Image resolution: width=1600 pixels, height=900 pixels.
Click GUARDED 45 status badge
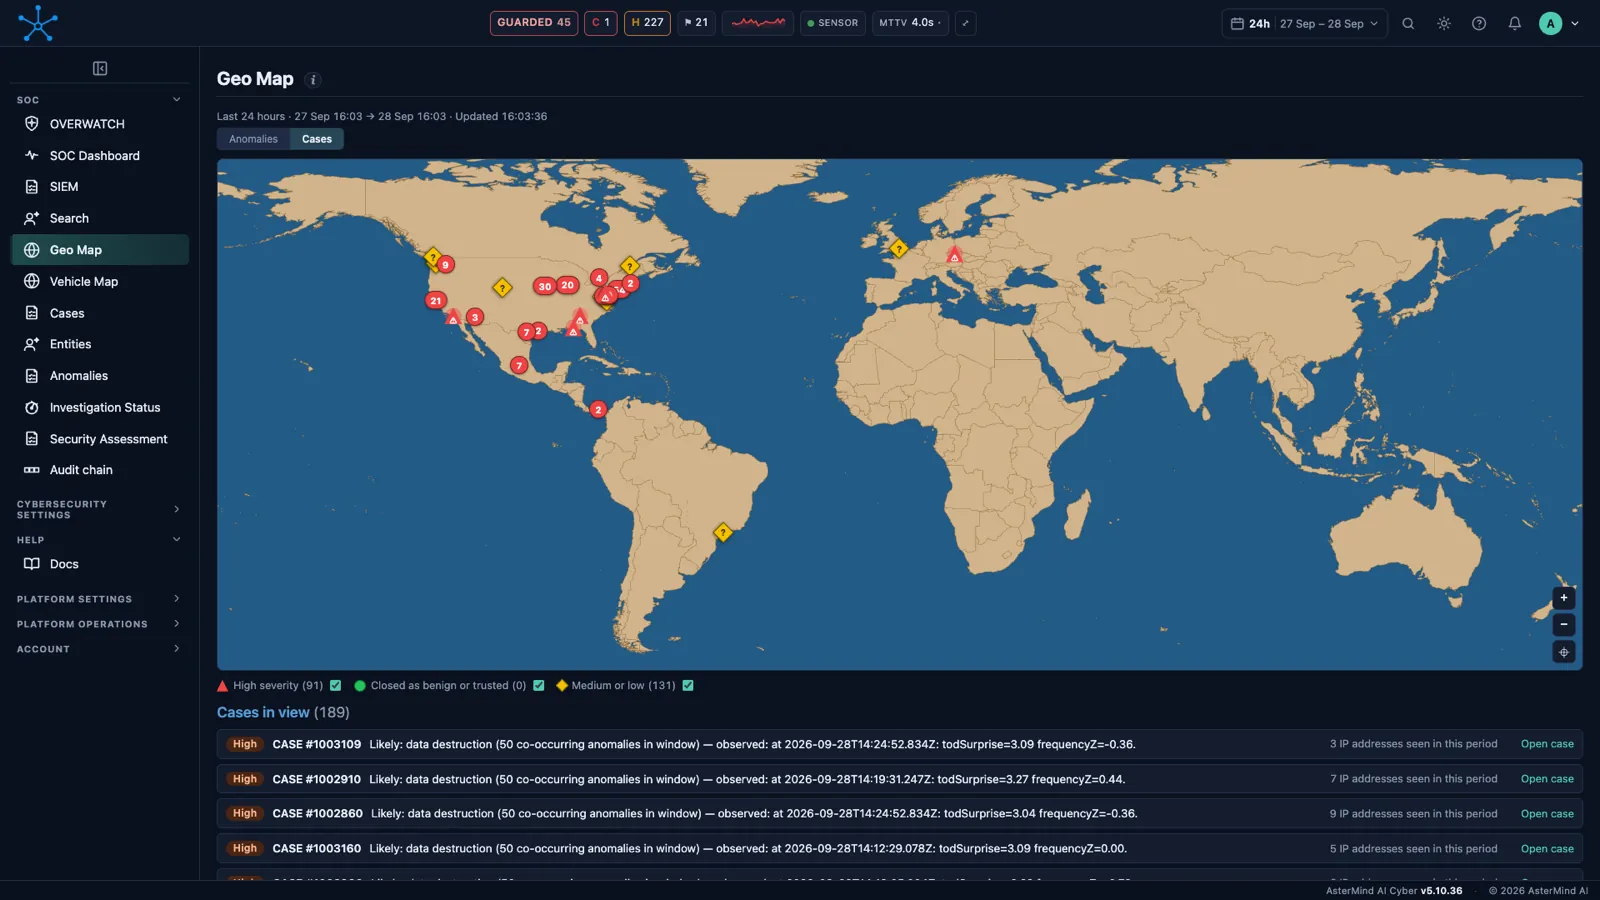534,23
